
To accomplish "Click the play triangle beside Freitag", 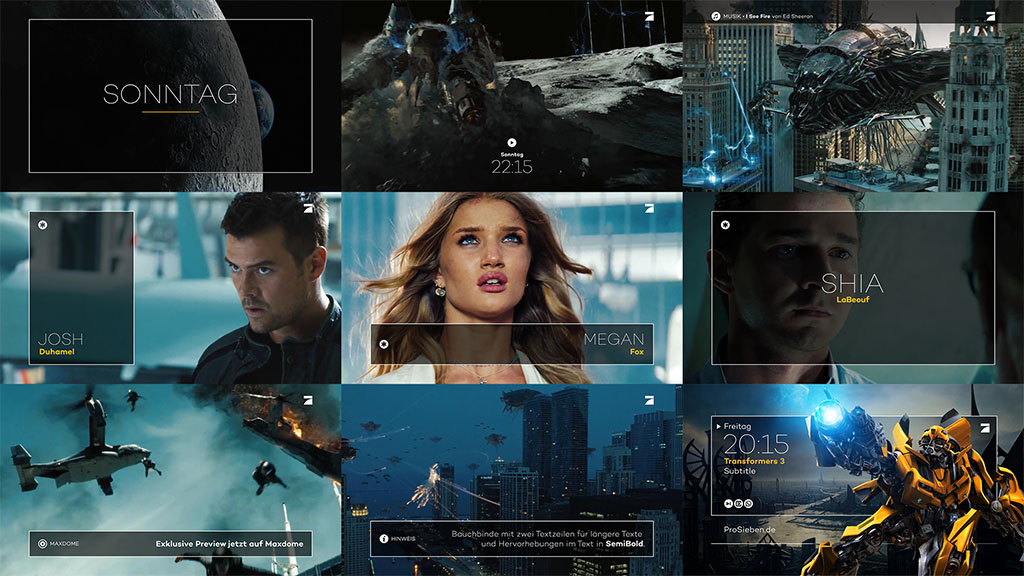I will [x=719, y=426].
